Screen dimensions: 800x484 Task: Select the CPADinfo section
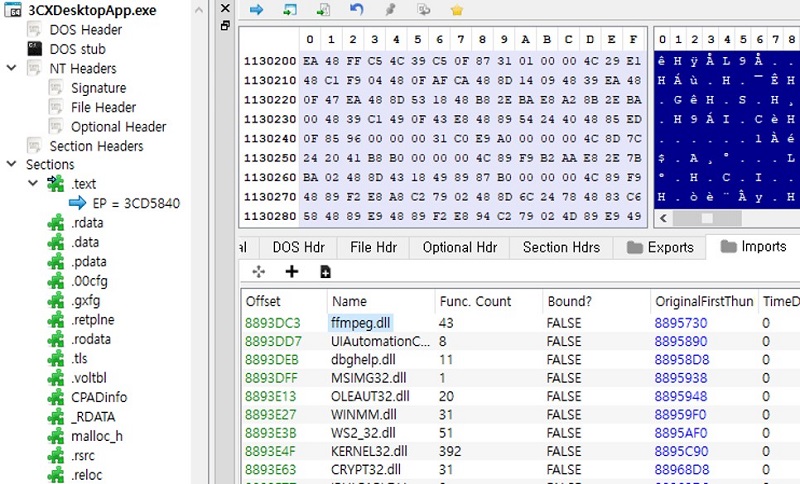tap(99, 397)
